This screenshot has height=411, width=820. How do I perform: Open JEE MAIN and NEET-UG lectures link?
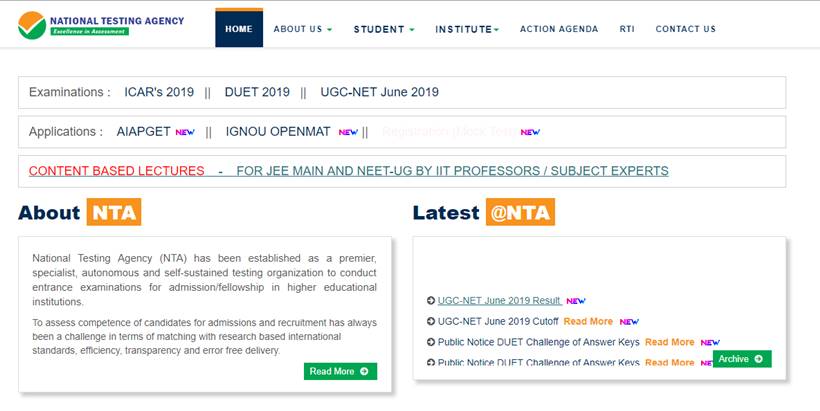(452, 171)
